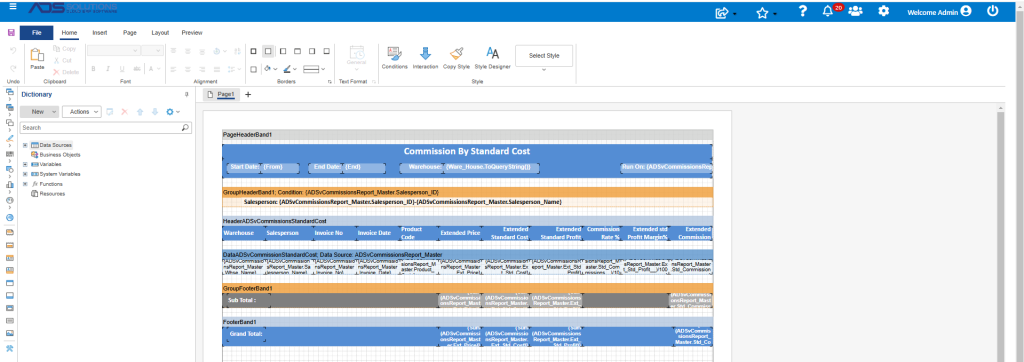Click the Dictionary search field
1024x362 pixels.
click(106, 128)
